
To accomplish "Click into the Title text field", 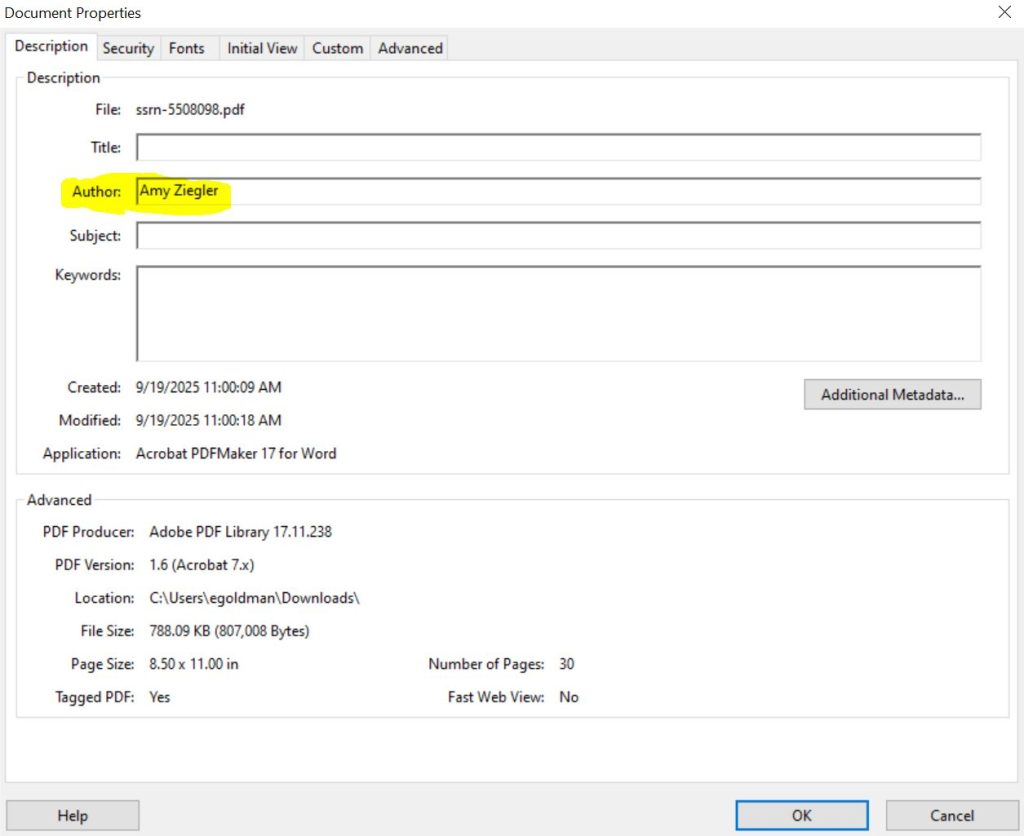I will tap(558, 148).
